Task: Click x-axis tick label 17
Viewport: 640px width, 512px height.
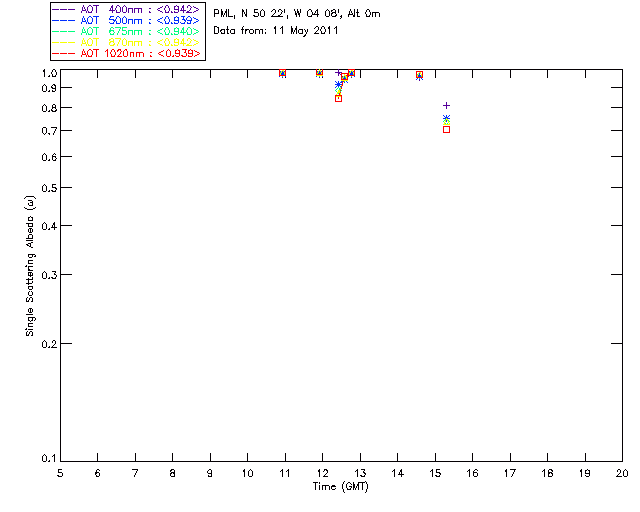Action: point(510,473)
